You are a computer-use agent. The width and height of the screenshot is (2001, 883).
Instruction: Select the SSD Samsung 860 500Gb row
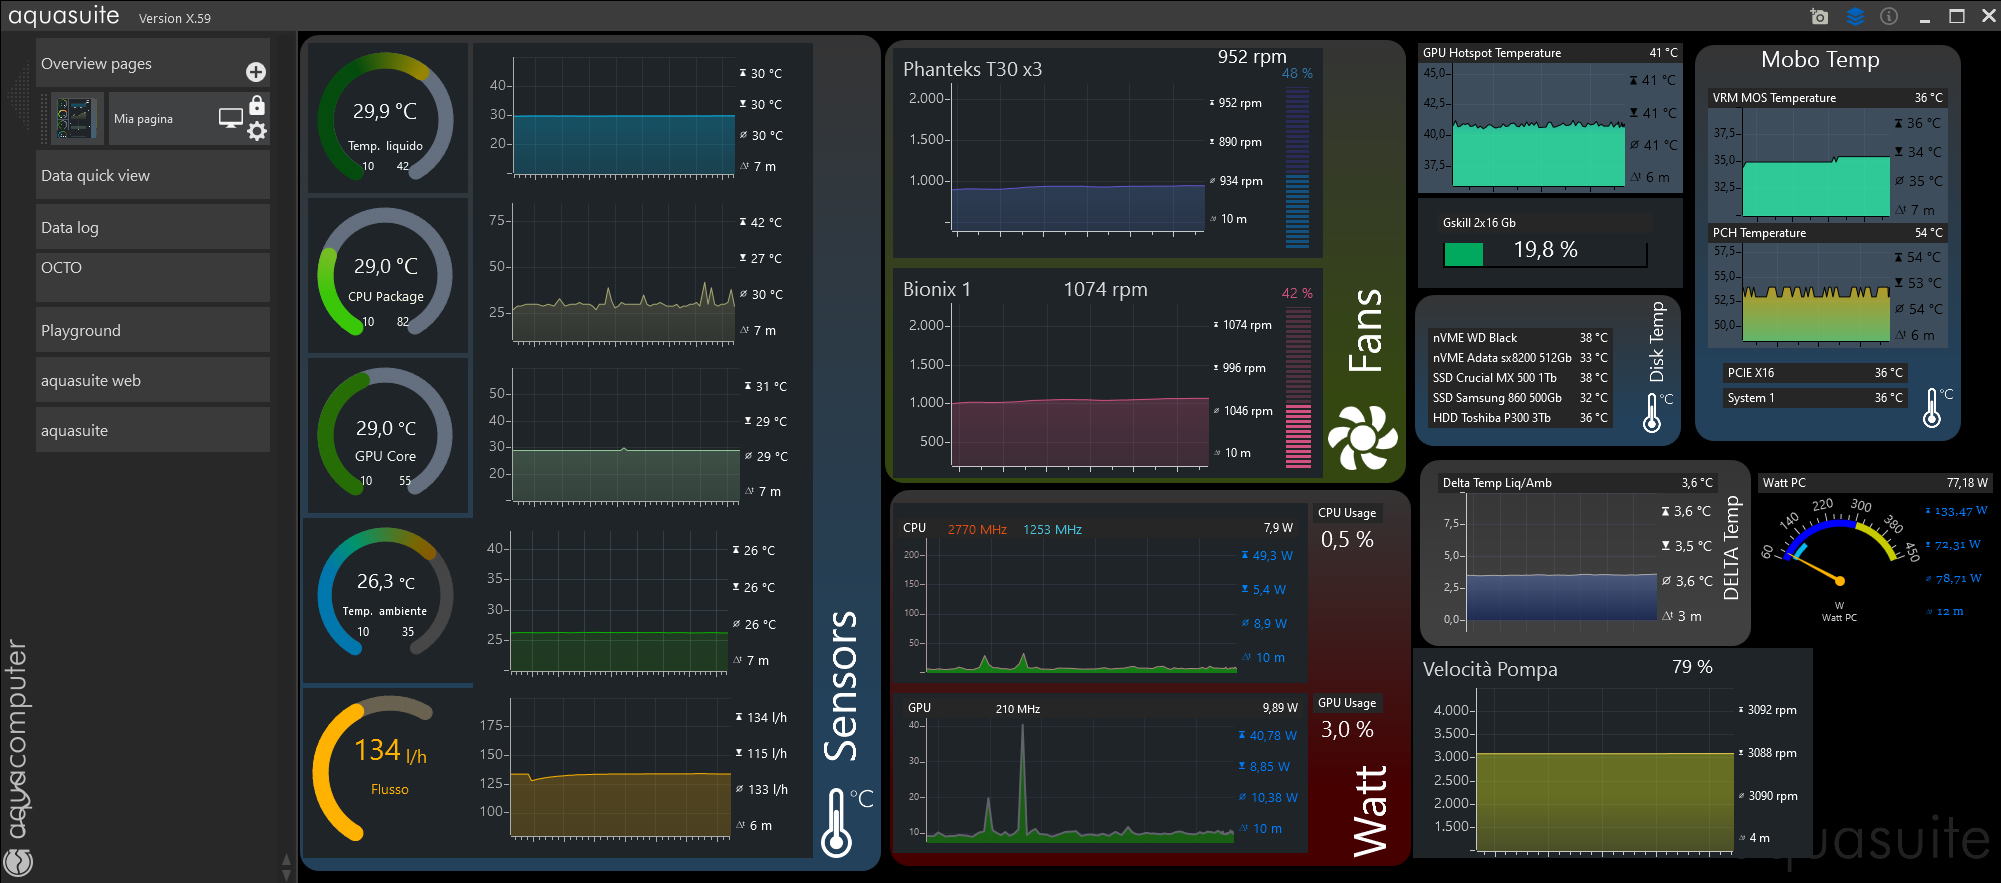click(1520, 398)
